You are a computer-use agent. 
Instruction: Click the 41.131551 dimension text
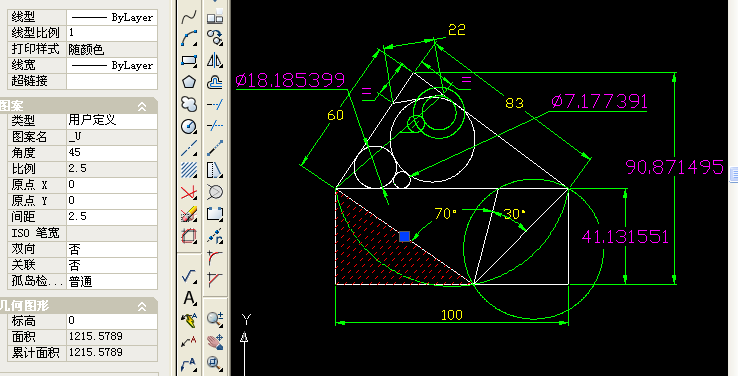625,237
